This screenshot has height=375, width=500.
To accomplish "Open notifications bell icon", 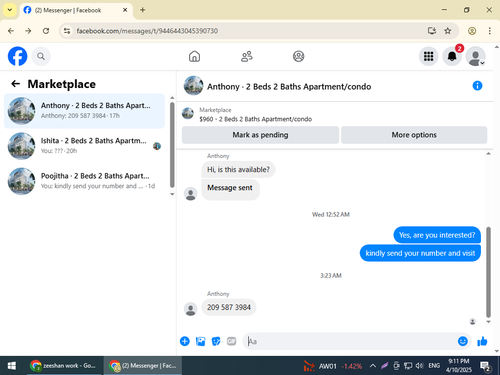I will [x=452, y=56].
